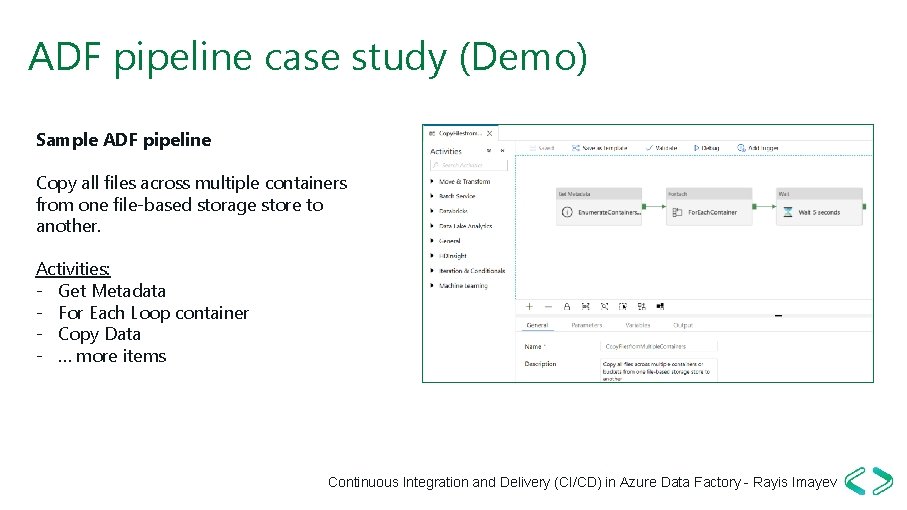
Task: Select the CopyFilesfrom... pipeline tab
Action: (x=461, y=133)
